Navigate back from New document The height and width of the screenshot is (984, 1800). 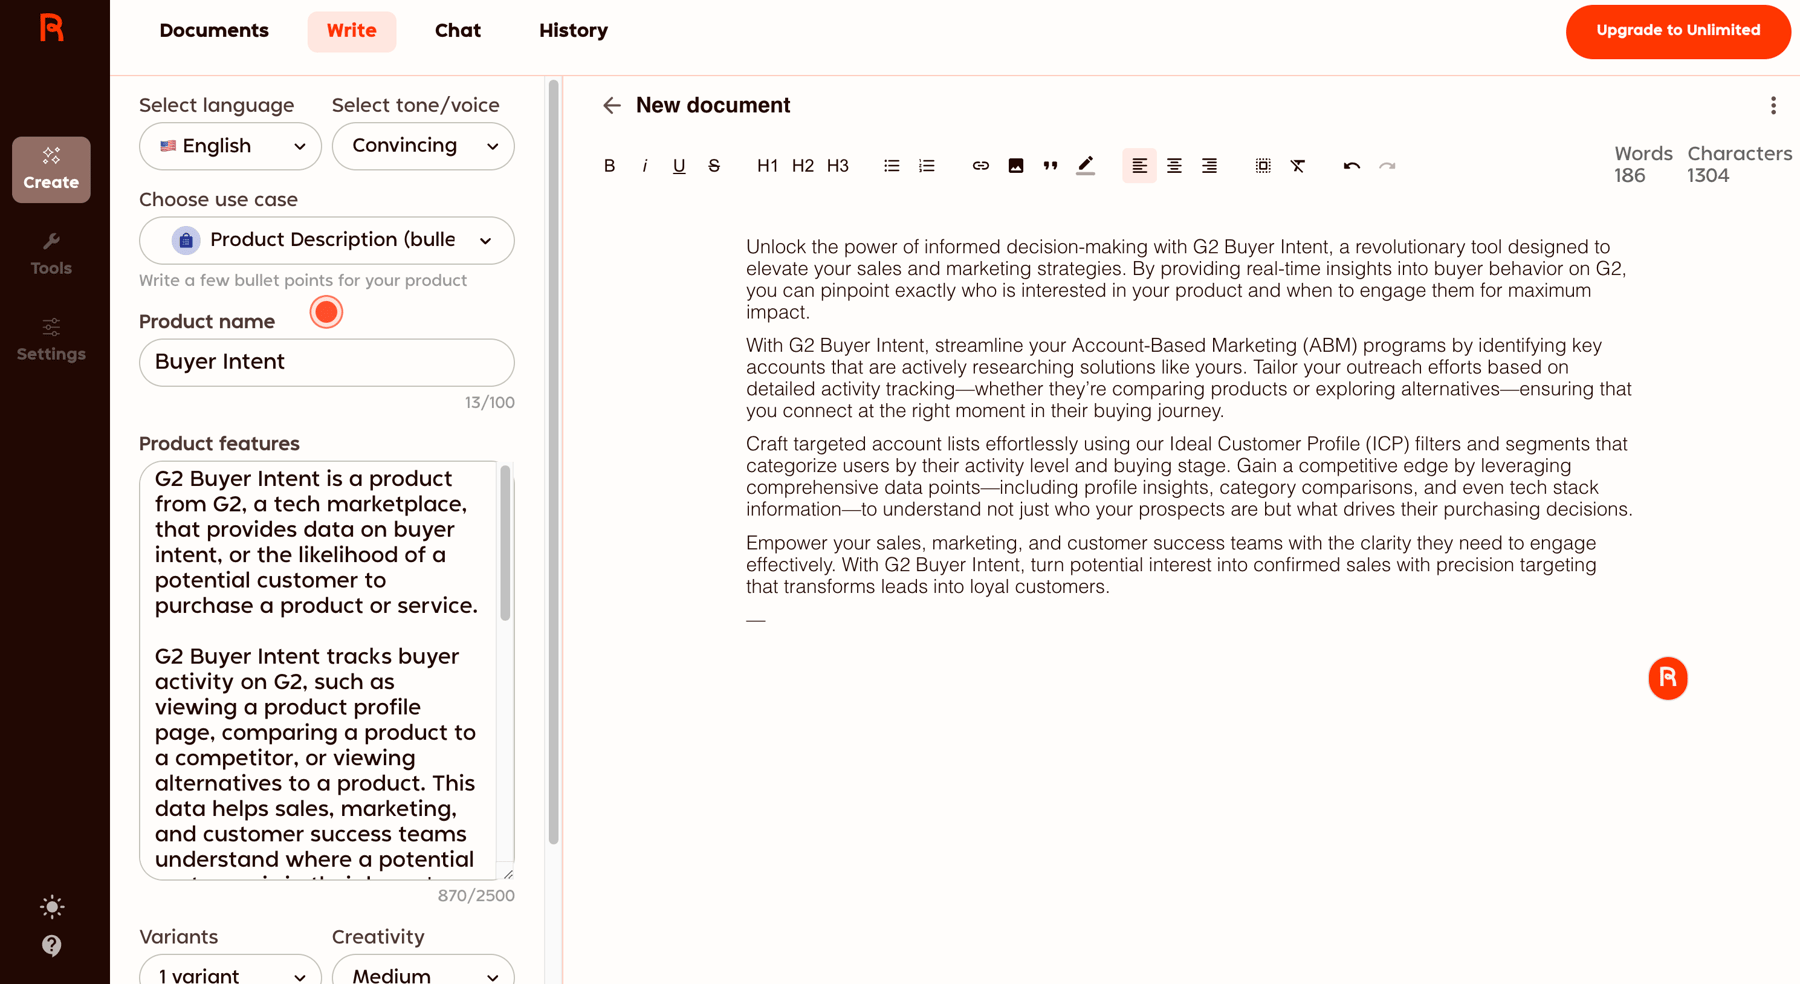(x=612, y=105)
